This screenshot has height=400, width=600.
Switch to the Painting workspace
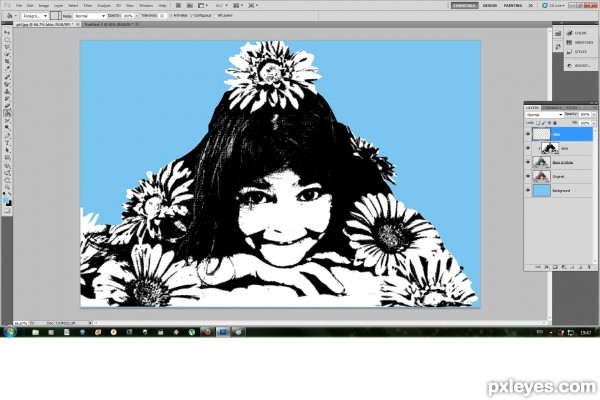(x=513, y=6)
